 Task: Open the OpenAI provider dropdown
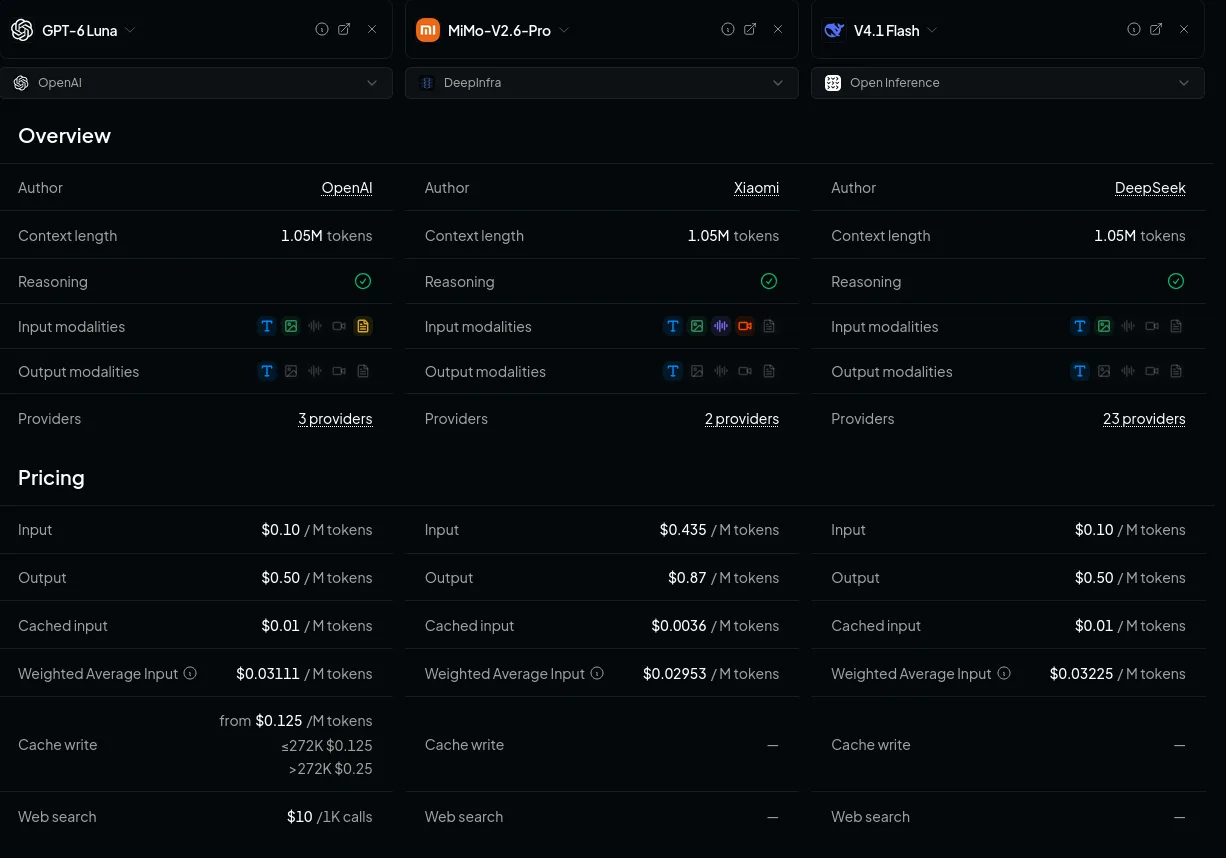click(x=197, y=83)
